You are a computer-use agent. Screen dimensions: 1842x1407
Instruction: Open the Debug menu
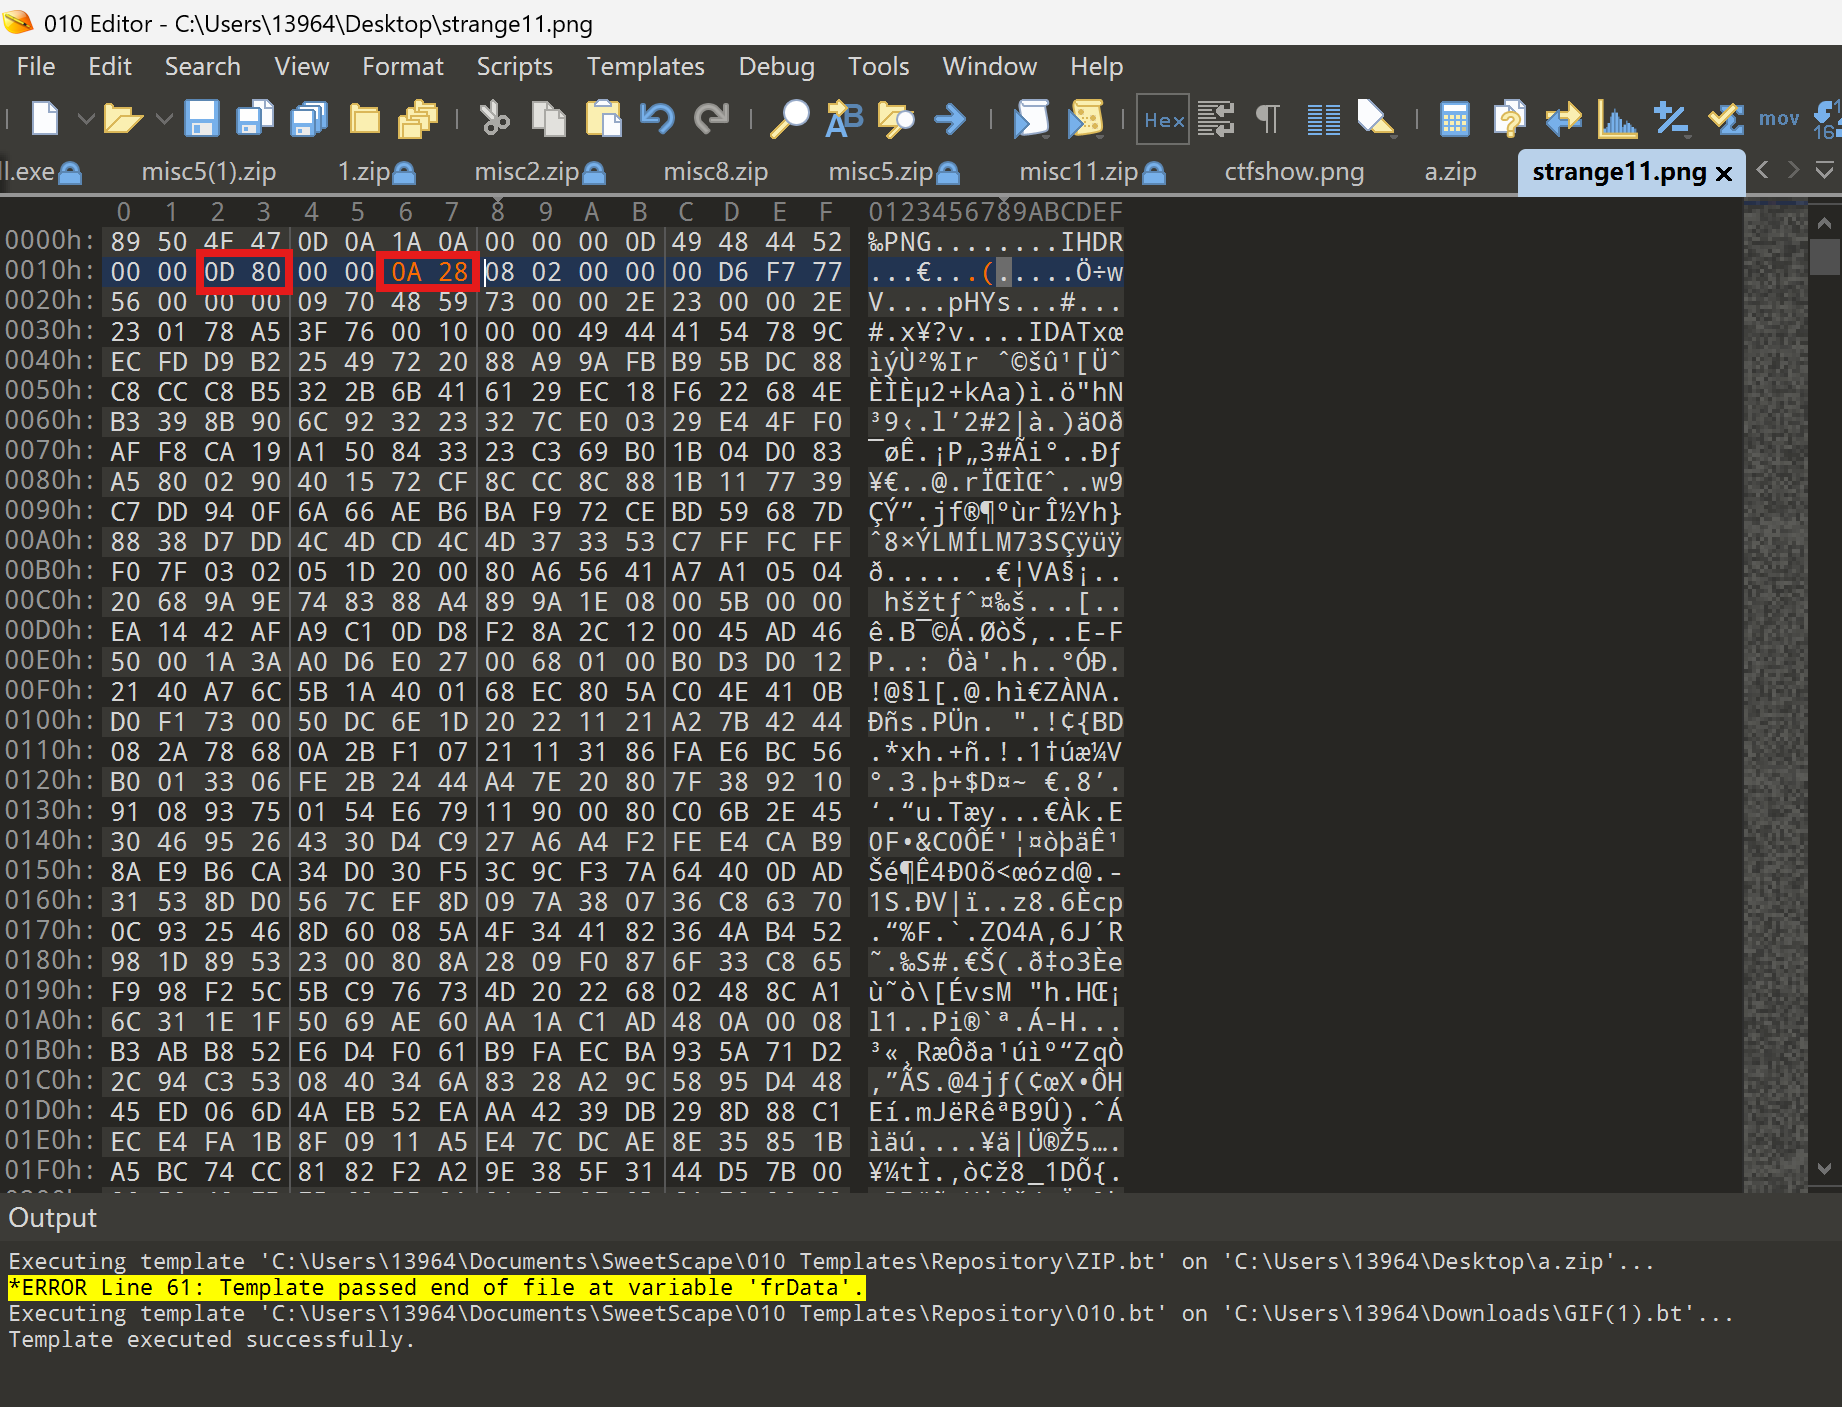pyautogui.click(x=777, y=67)
